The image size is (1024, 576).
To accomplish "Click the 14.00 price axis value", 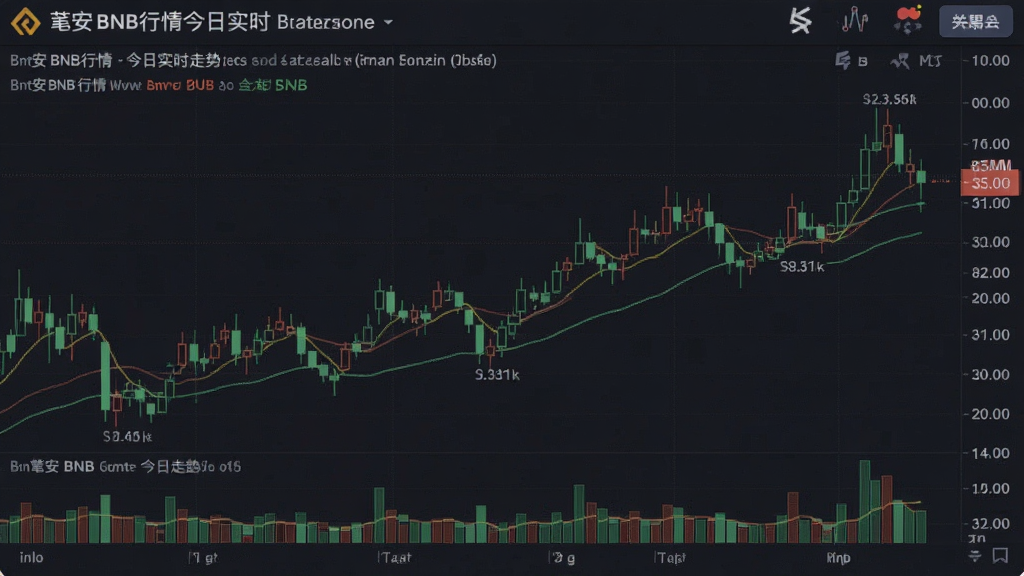I will (x=990, y=453).
